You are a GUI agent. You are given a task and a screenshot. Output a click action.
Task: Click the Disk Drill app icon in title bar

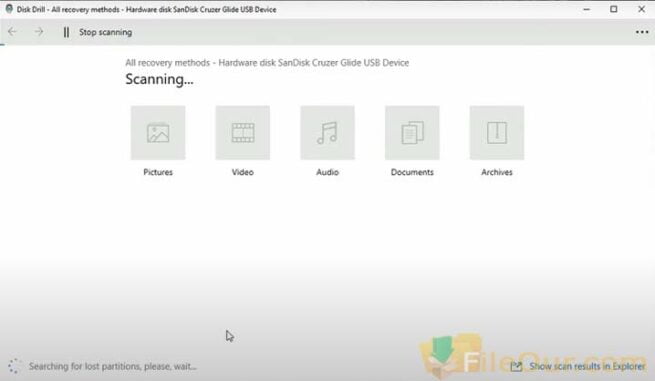[9, 9]
